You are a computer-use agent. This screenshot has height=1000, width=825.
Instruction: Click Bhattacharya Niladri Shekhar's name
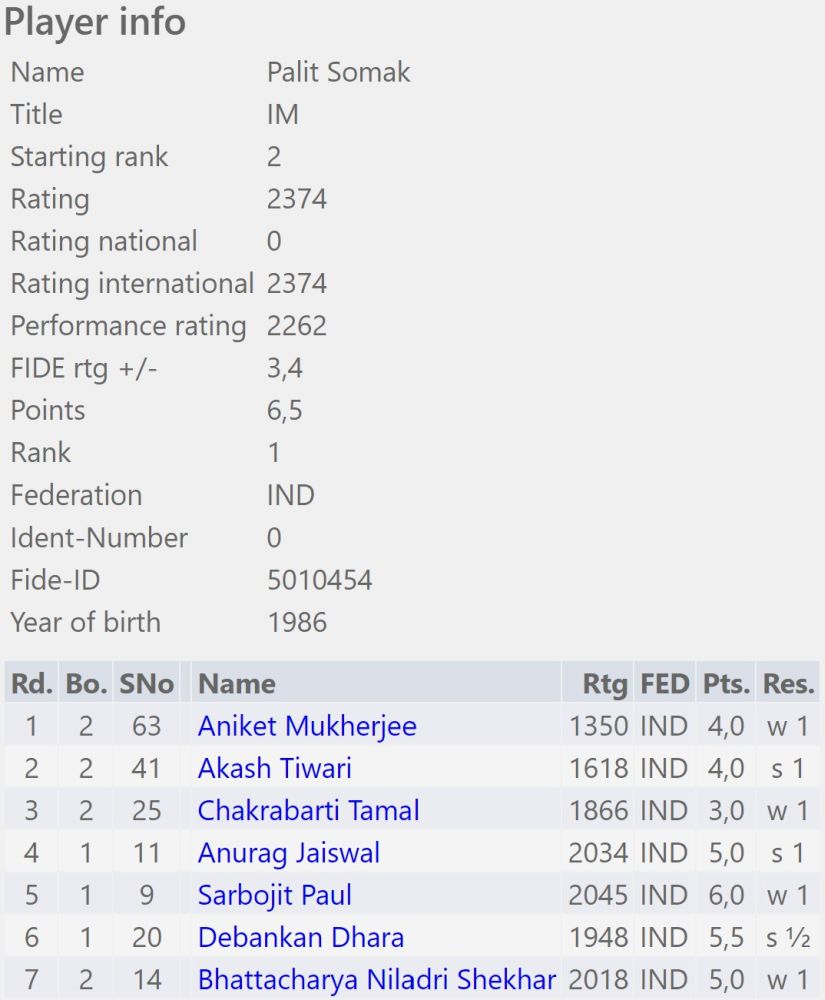pos(376,980)
